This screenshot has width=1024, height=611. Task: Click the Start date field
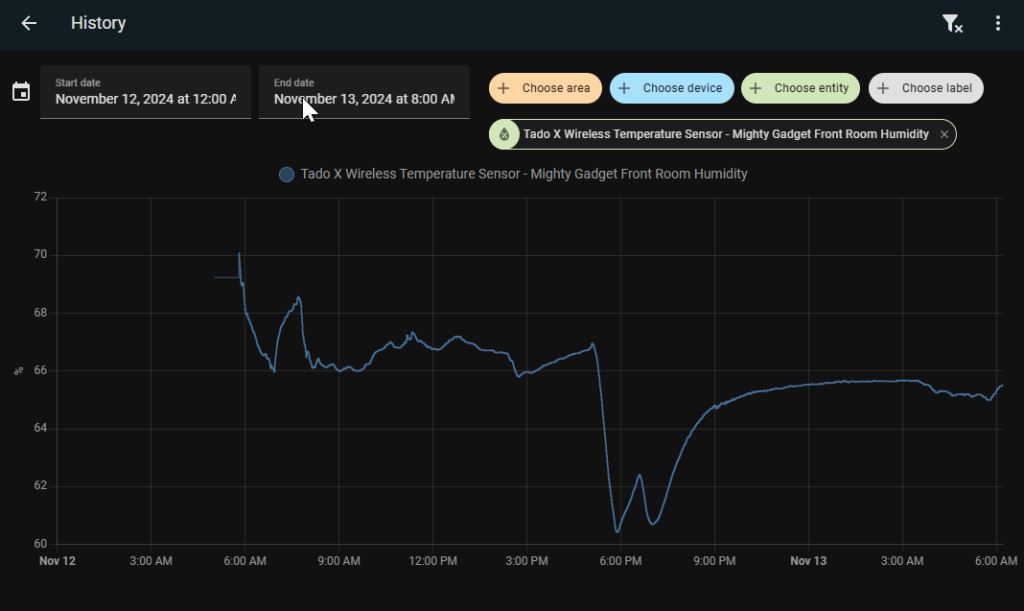tap(145, 92)
